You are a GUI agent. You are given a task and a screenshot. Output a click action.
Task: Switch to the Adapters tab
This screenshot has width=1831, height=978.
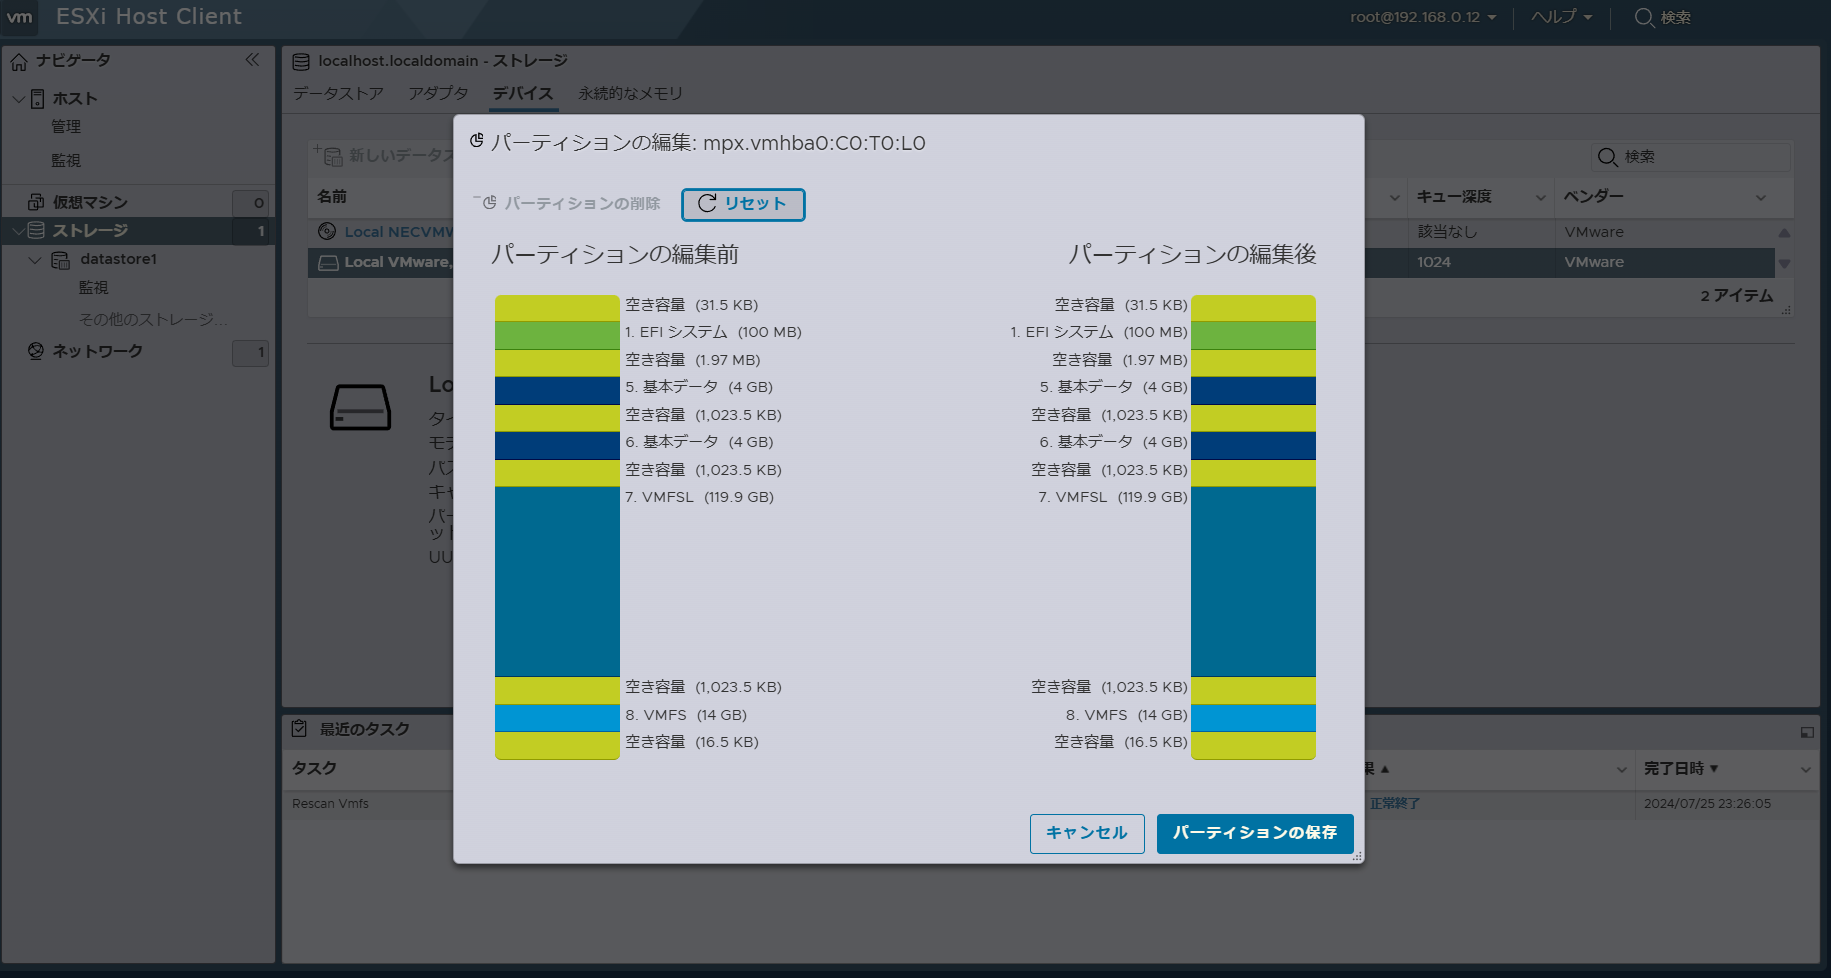click(x=438, y=93)
